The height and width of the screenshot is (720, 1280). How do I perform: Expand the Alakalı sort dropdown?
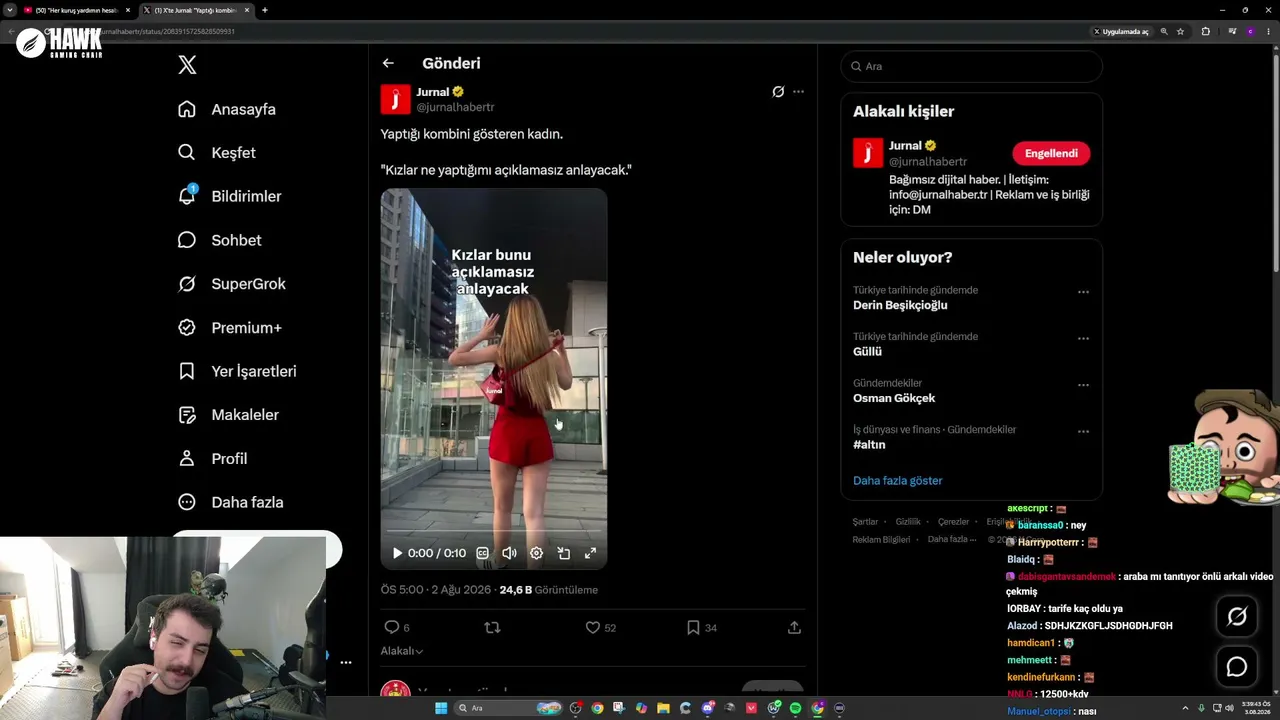pos(401,651)
